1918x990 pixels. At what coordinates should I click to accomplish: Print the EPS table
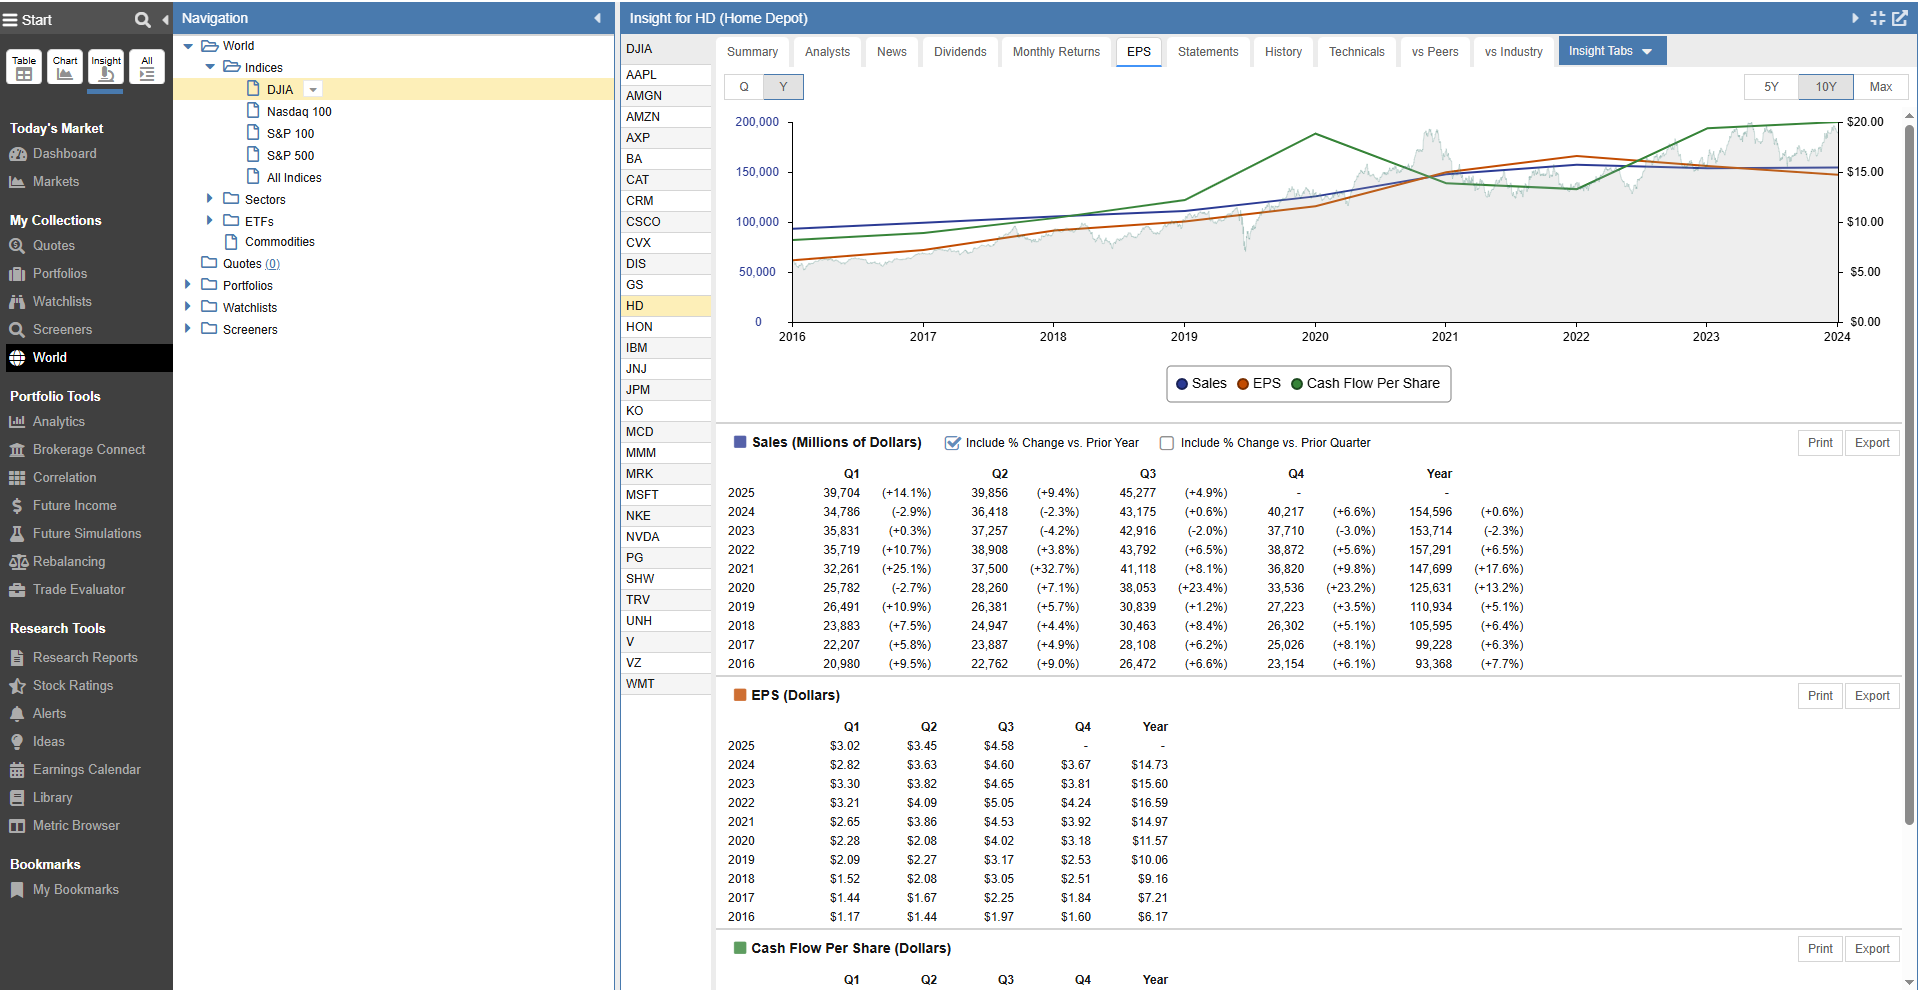pyautogui.click(x=1819, y=696)
